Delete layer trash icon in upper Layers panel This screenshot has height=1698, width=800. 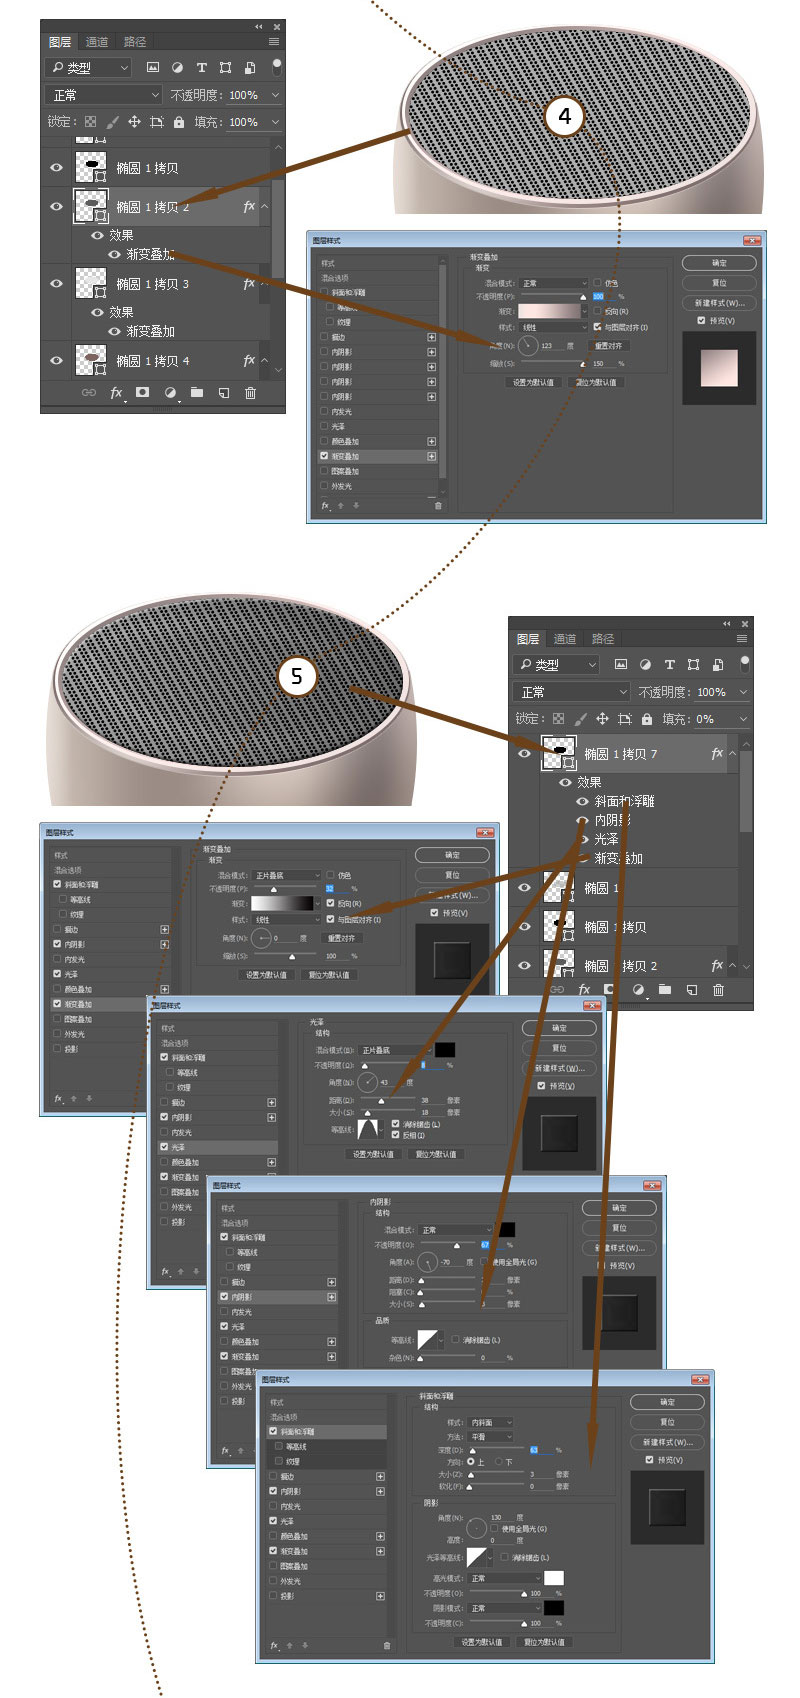pos(251,393)
